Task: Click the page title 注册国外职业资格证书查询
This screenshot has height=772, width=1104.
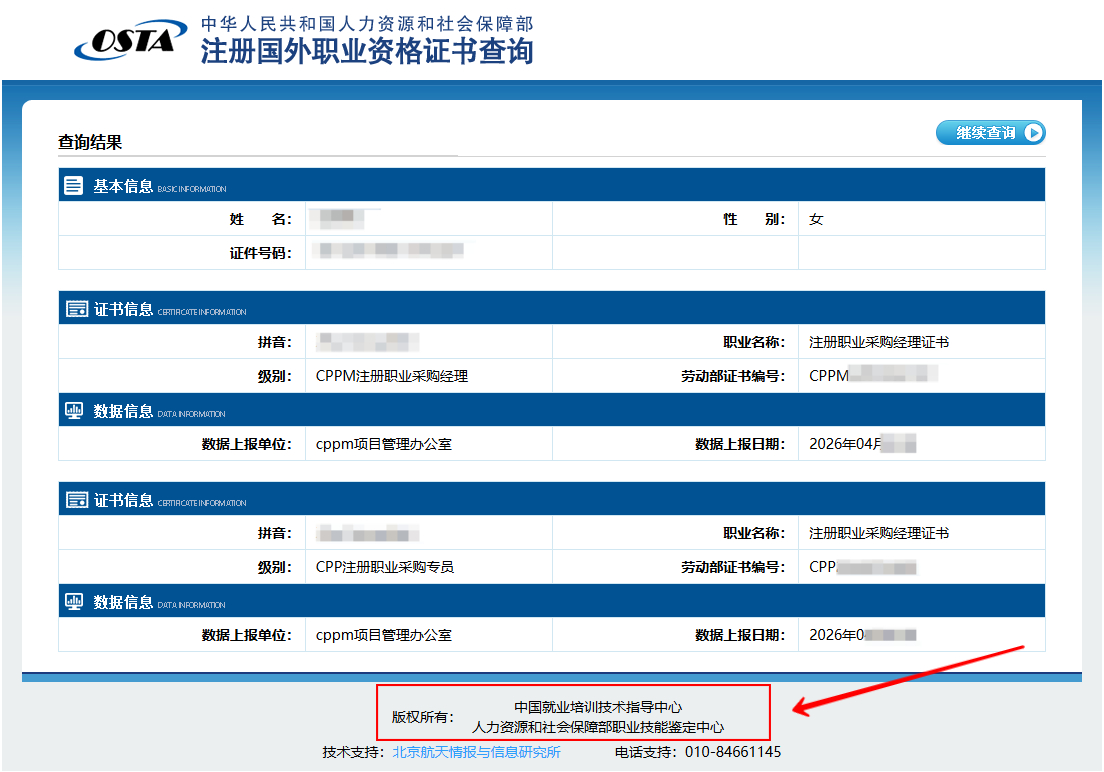Action: 367,51
